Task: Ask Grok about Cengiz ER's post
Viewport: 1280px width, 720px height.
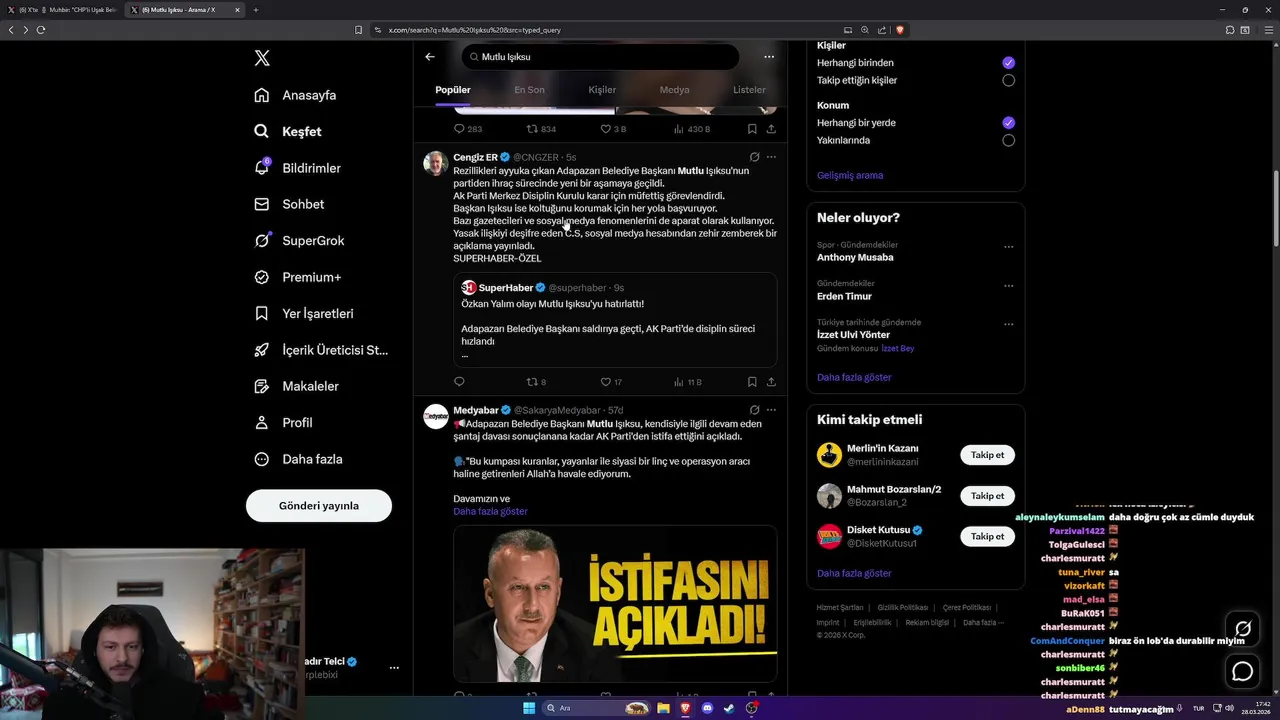Action: point(754,157)
